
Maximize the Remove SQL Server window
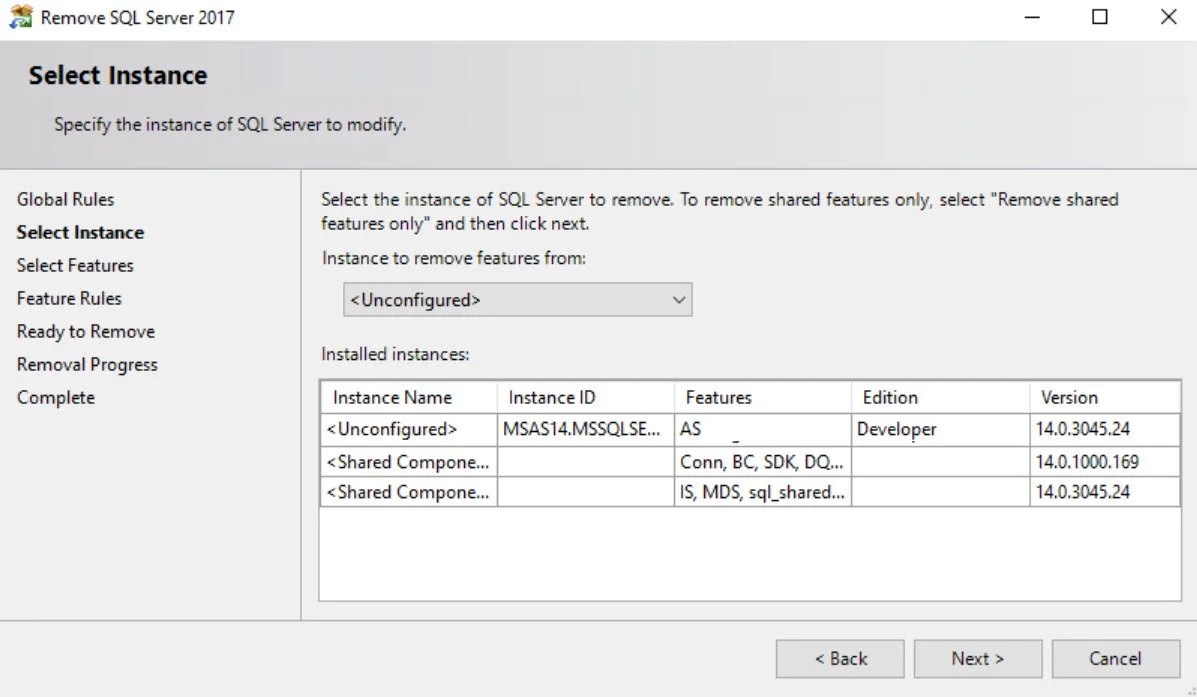[1099, 17]
